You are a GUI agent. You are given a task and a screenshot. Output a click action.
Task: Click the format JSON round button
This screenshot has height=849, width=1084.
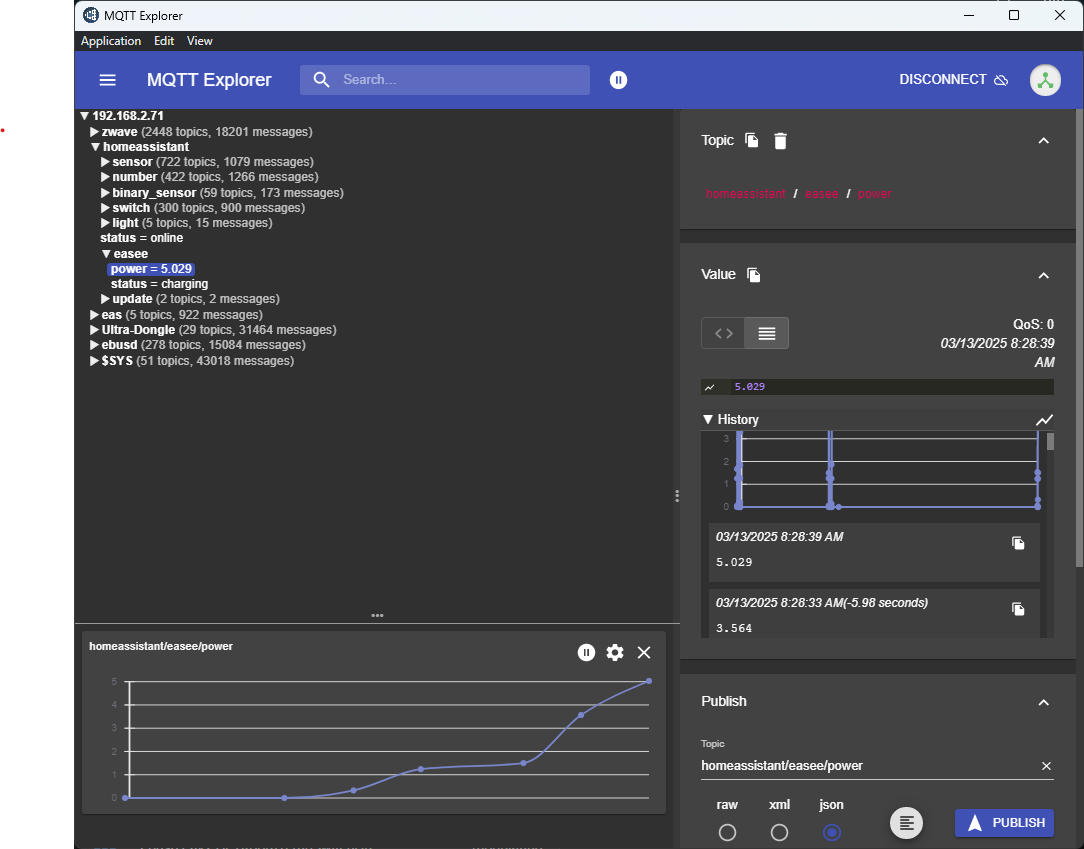(906, 823)
